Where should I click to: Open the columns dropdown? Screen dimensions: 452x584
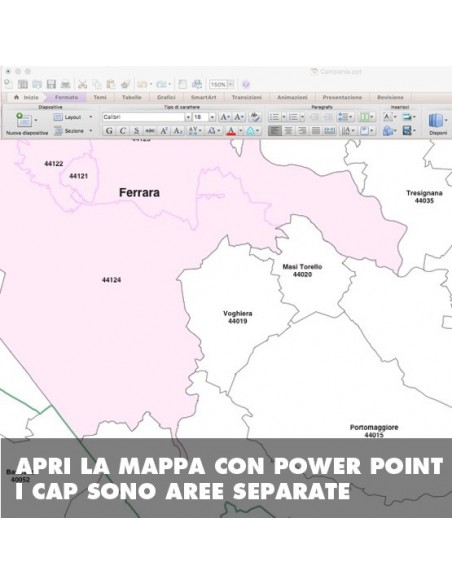point(366,117)
